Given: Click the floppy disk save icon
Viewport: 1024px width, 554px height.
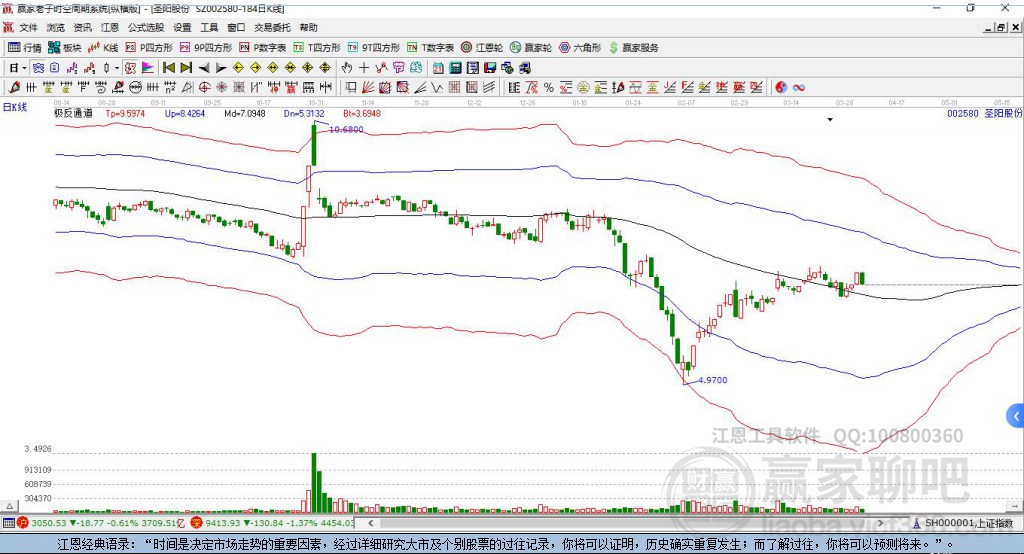Looking at the screenshot, I should tap(490, 68).
